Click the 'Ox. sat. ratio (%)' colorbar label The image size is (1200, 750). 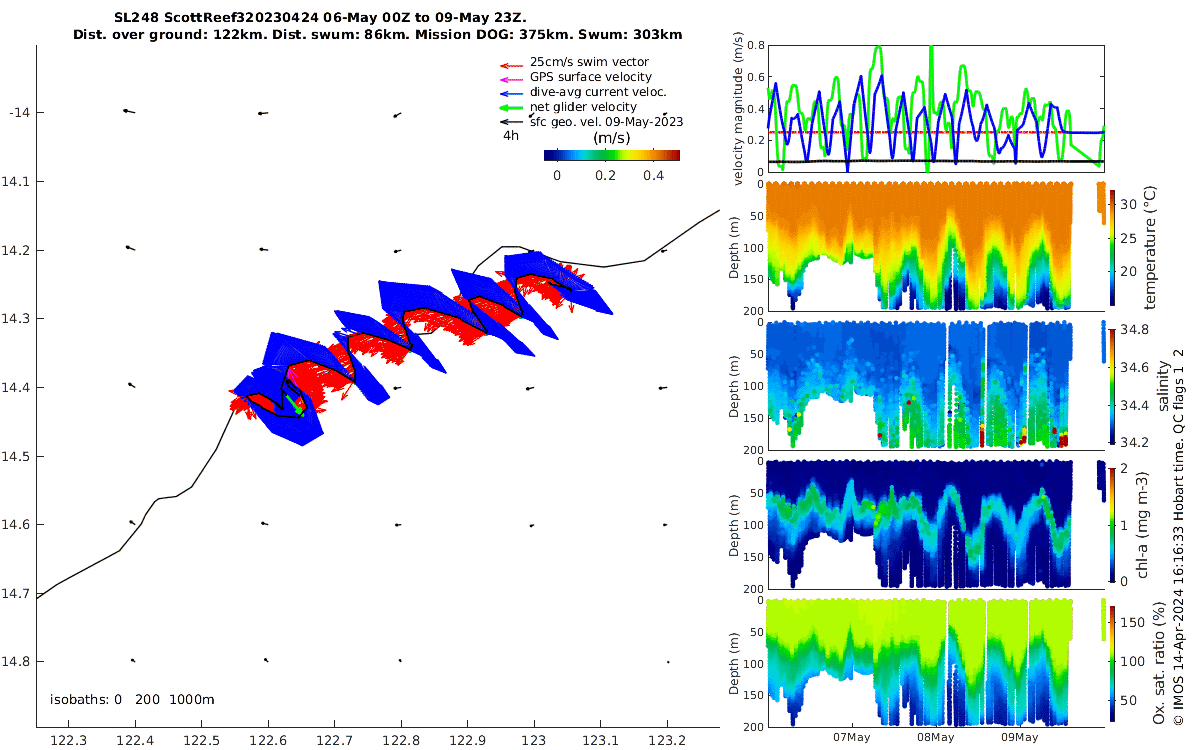(1160, 662)
